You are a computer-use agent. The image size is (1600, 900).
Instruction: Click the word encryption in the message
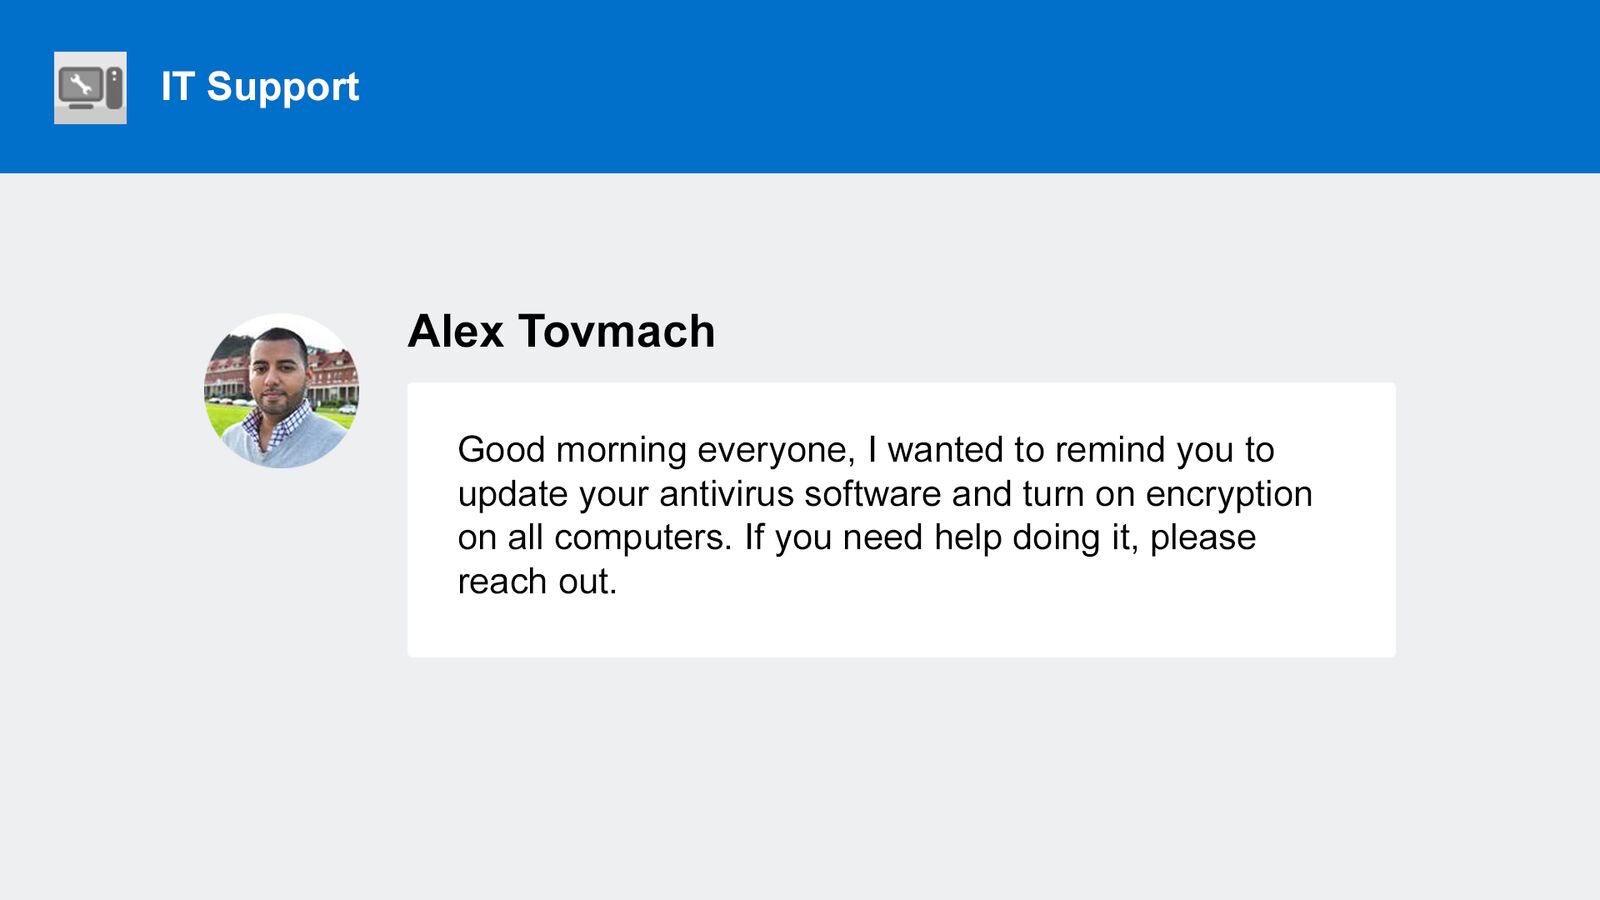tap(1229, 496)
